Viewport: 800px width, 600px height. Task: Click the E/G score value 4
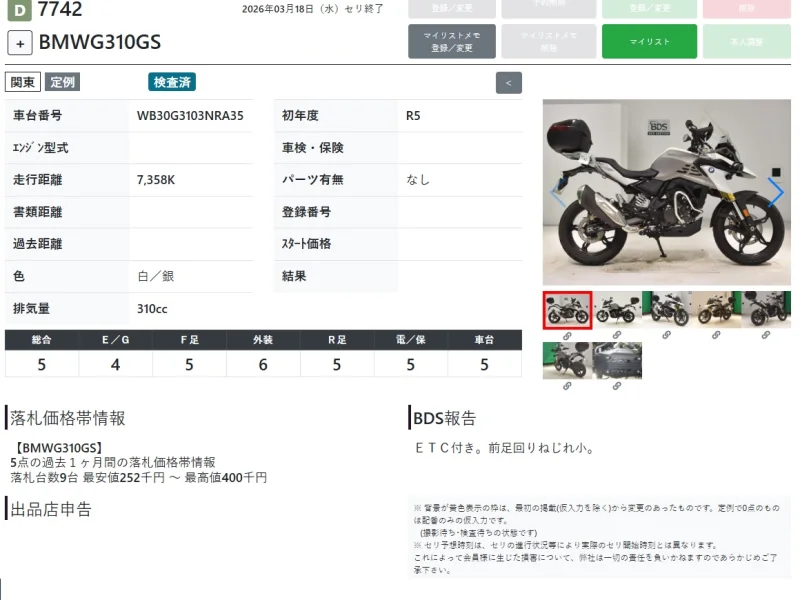[115, 364]
